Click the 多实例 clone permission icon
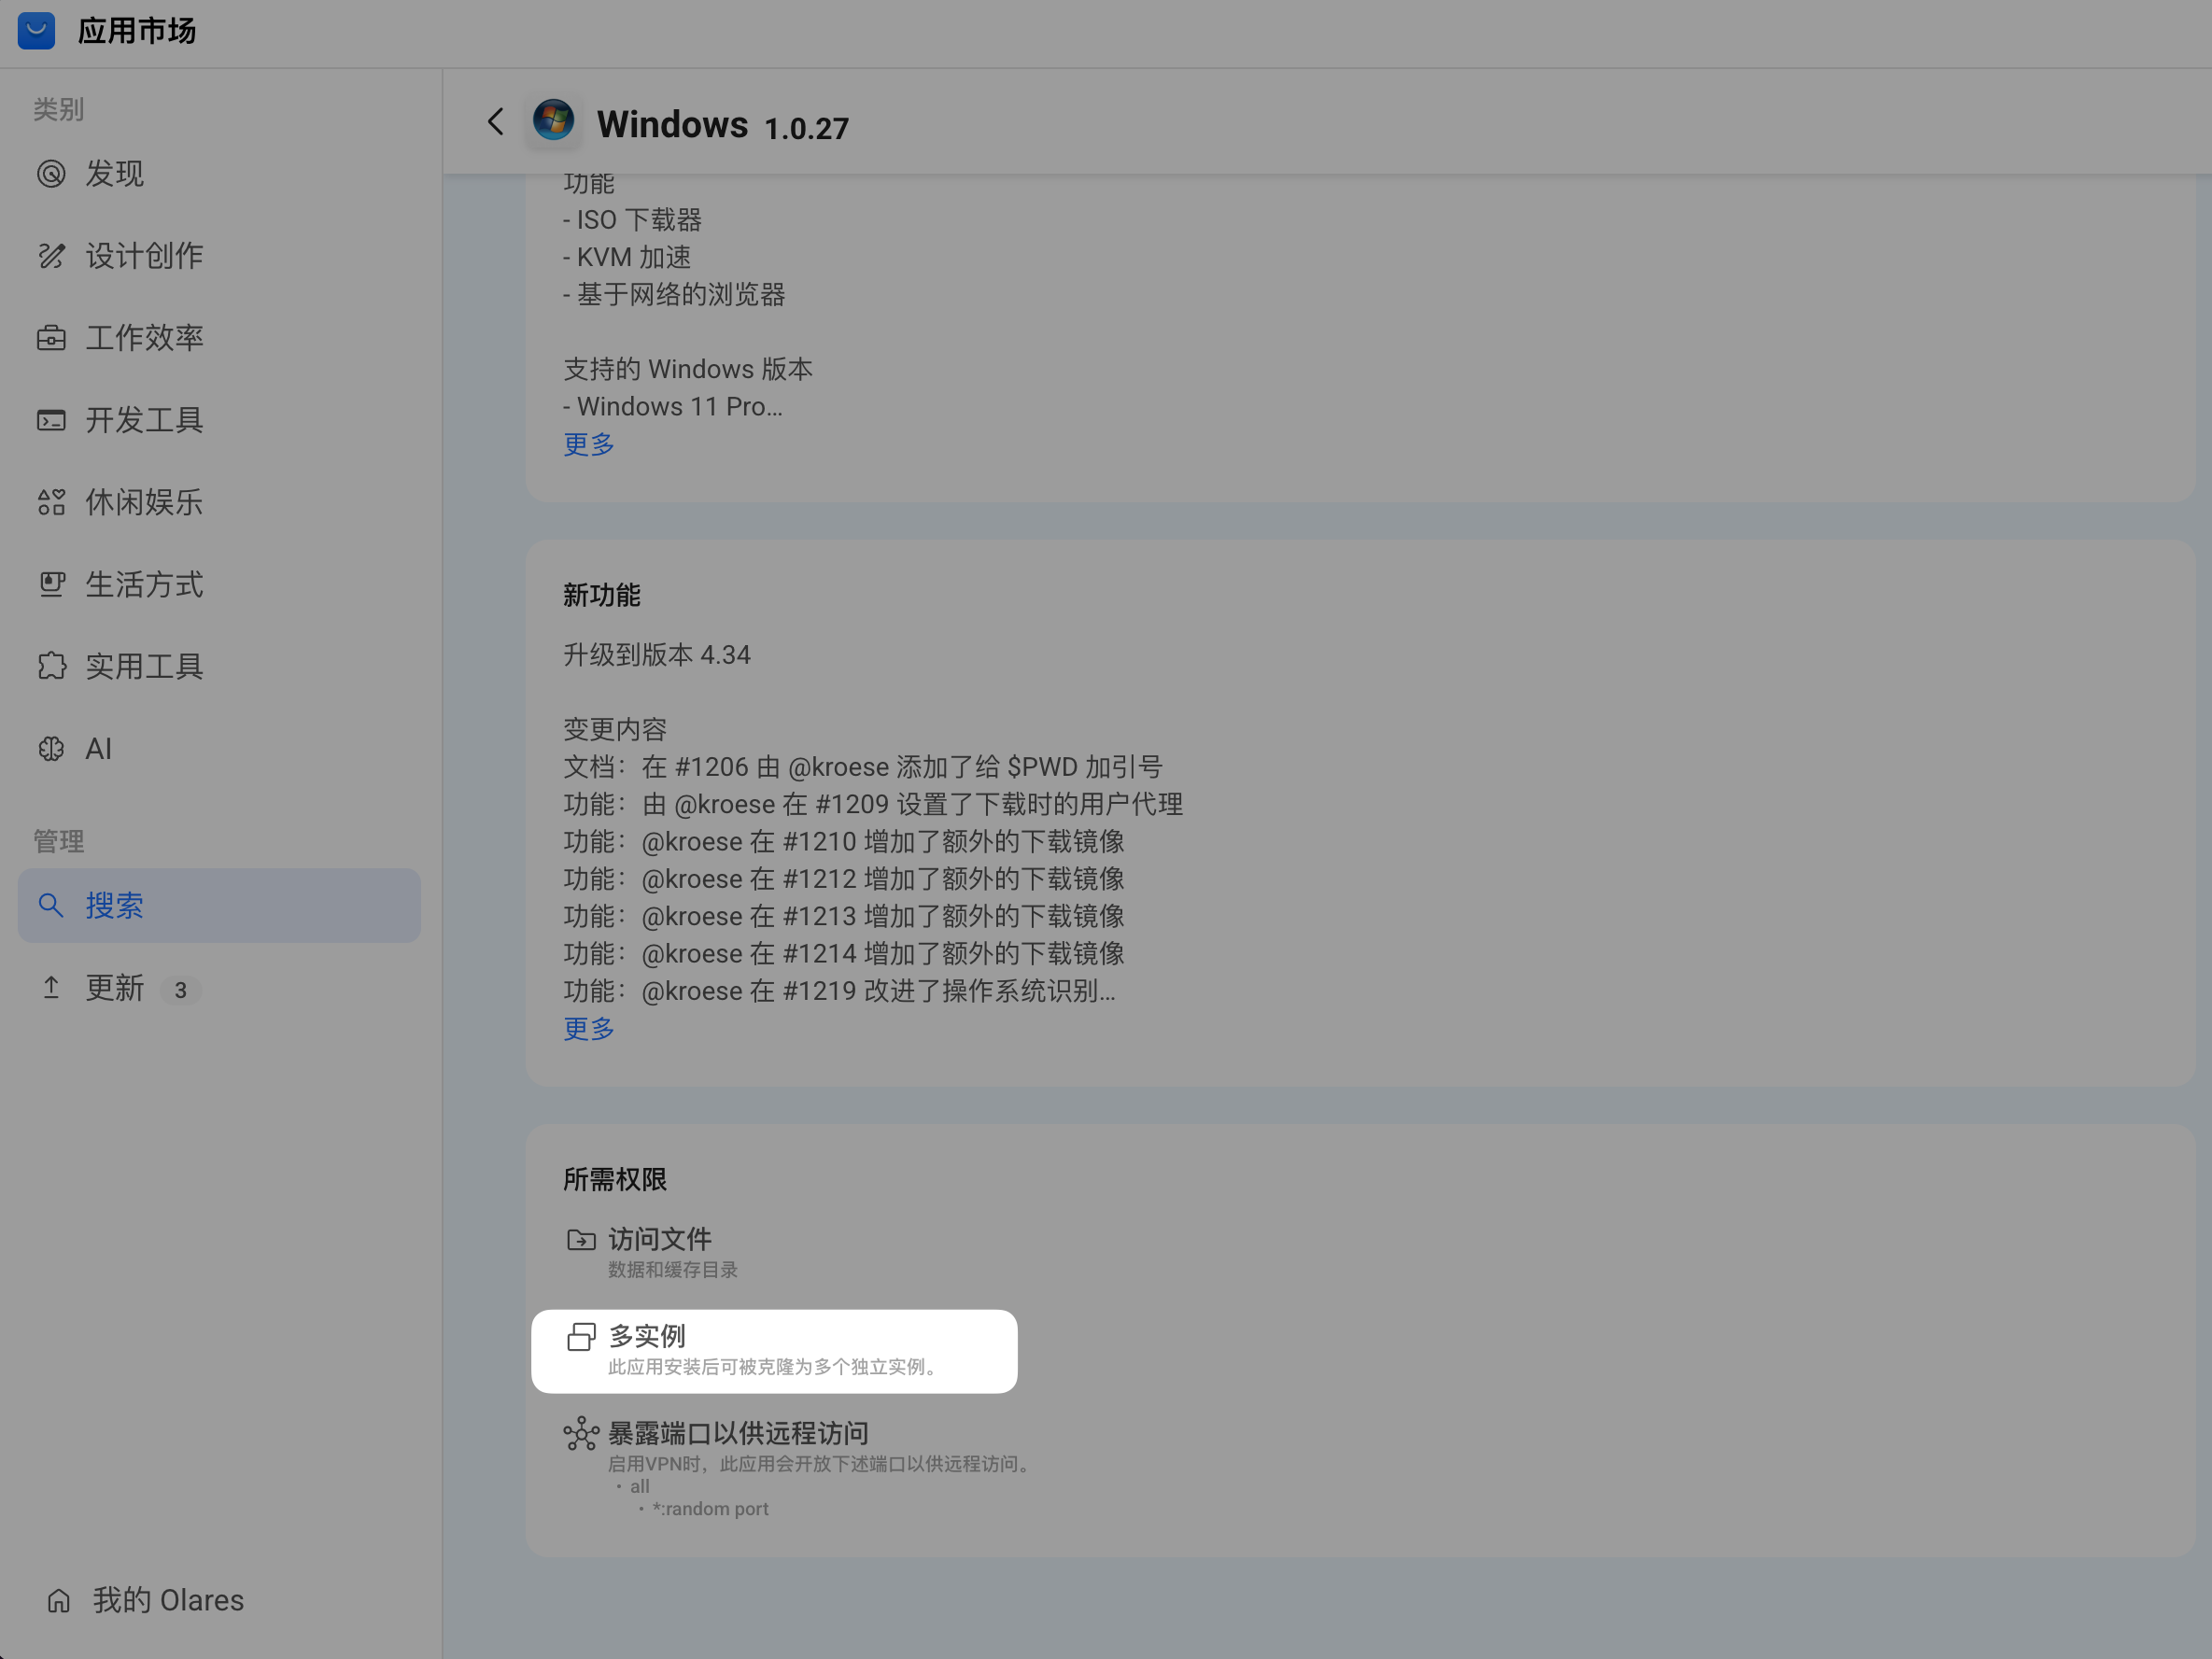The image size is (2212, 1659). pyautogui.click(x=580, y=1336)
